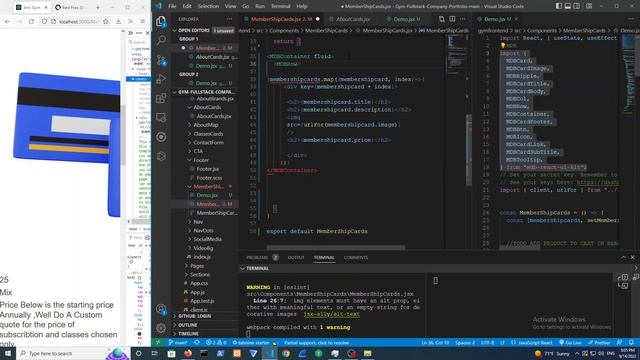This screenshot has width=640, height=360.
Task: Open the Accounts icon in activity bar
Action: (161, 309)
